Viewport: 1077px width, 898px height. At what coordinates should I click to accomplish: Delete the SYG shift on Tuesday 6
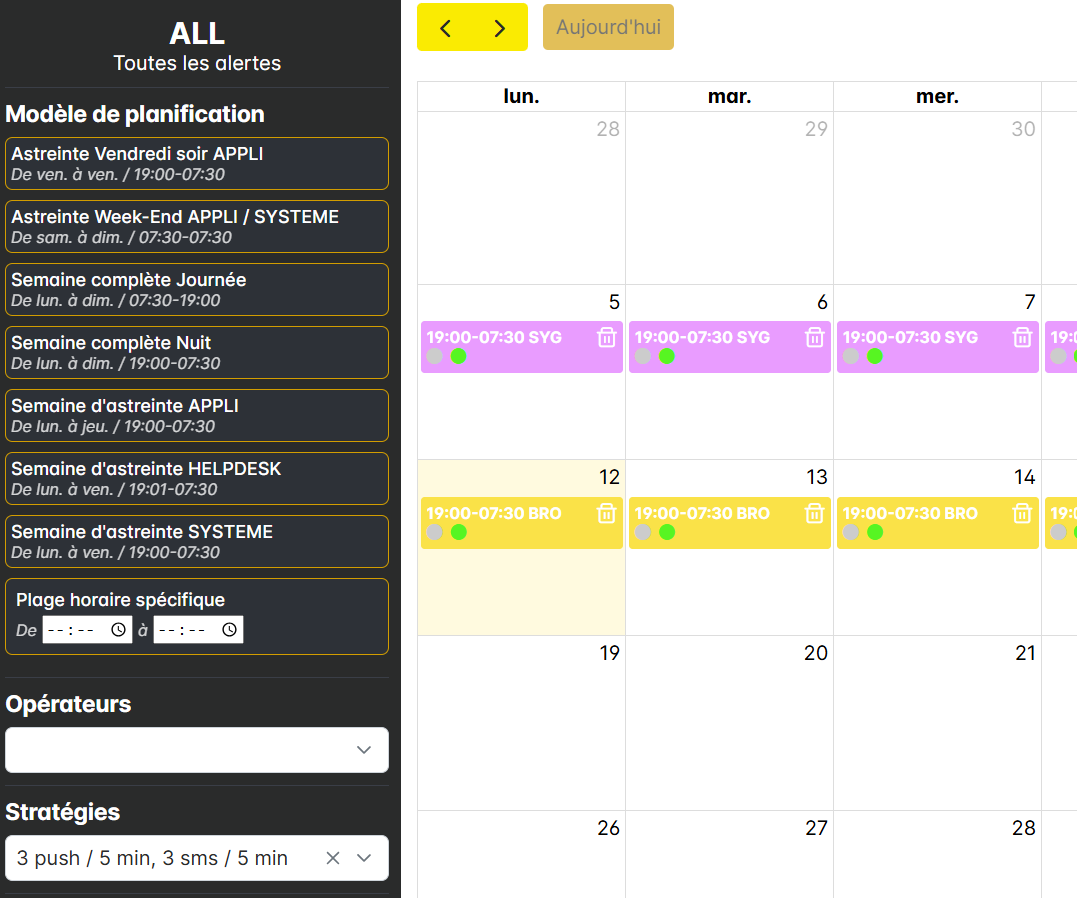pos(815,337)
